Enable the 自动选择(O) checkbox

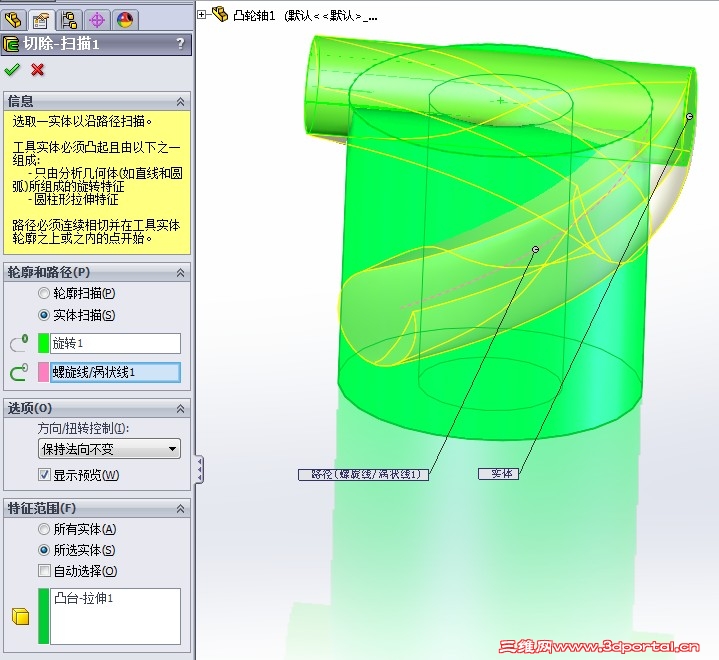pyautogui.click(x=44, y=571)
